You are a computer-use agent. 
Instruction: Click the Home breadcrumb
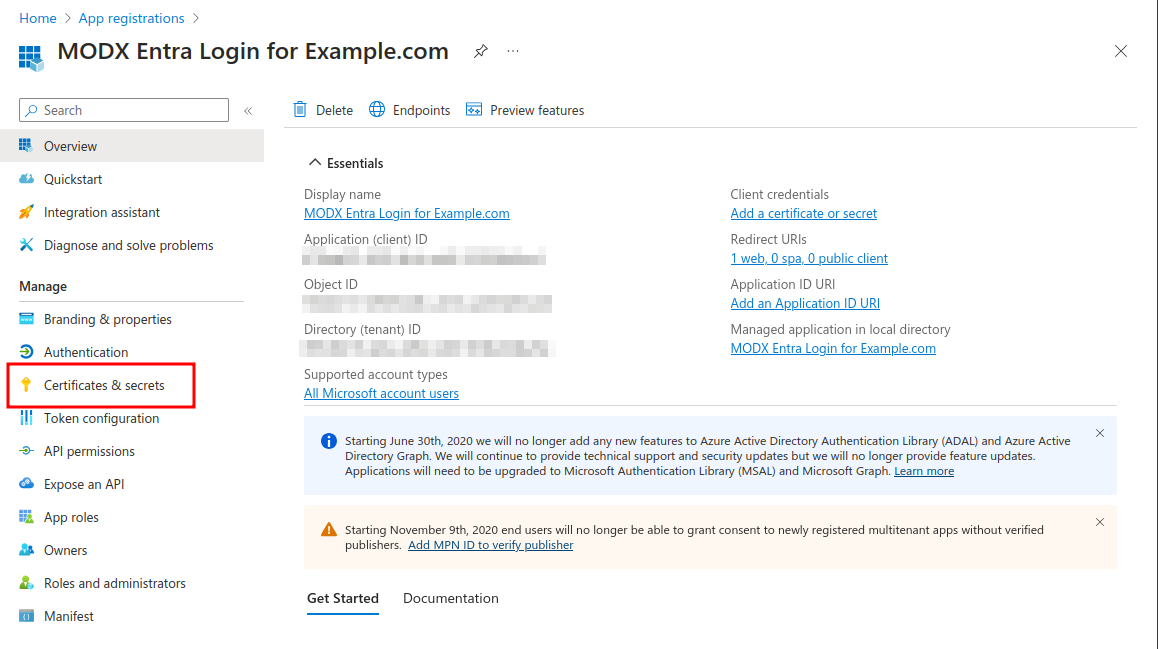click(x=38, y=18)
